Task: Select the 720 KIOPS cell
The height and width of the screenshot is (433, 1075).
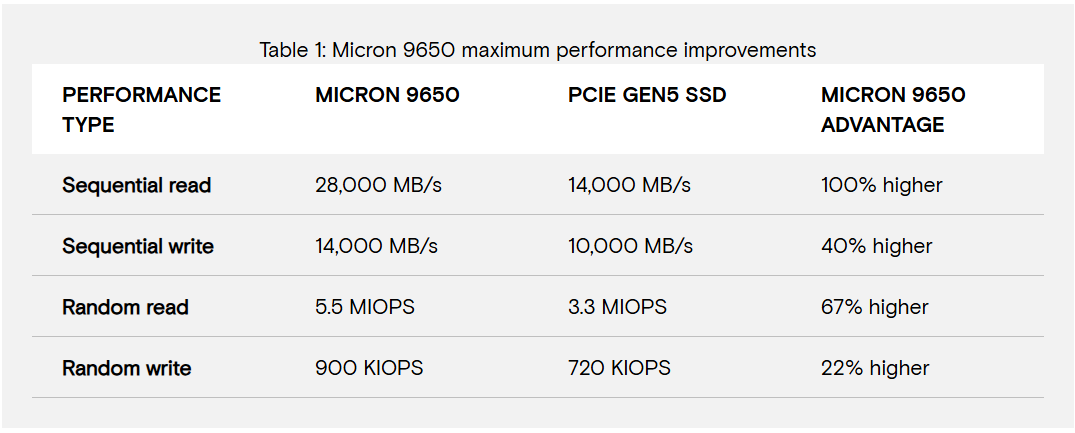Action: click(x=619, y=368)
